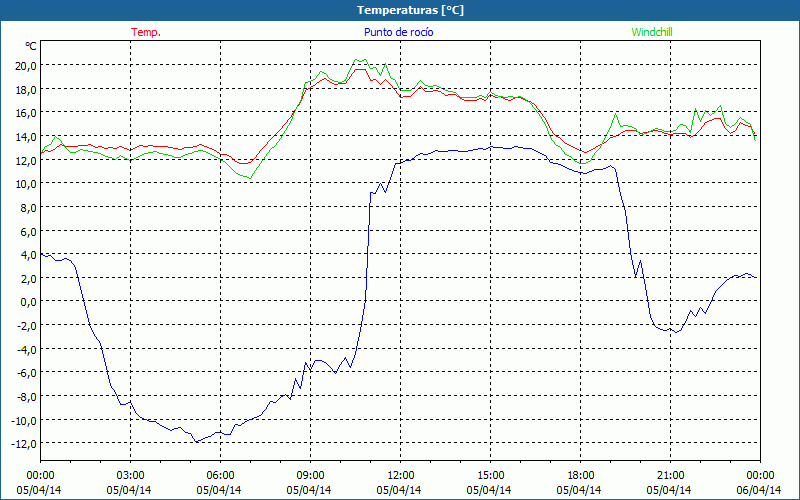This screenshot has width=800, height=500.
Task: Click the 10,0 y-axis value
Action: 26,184
